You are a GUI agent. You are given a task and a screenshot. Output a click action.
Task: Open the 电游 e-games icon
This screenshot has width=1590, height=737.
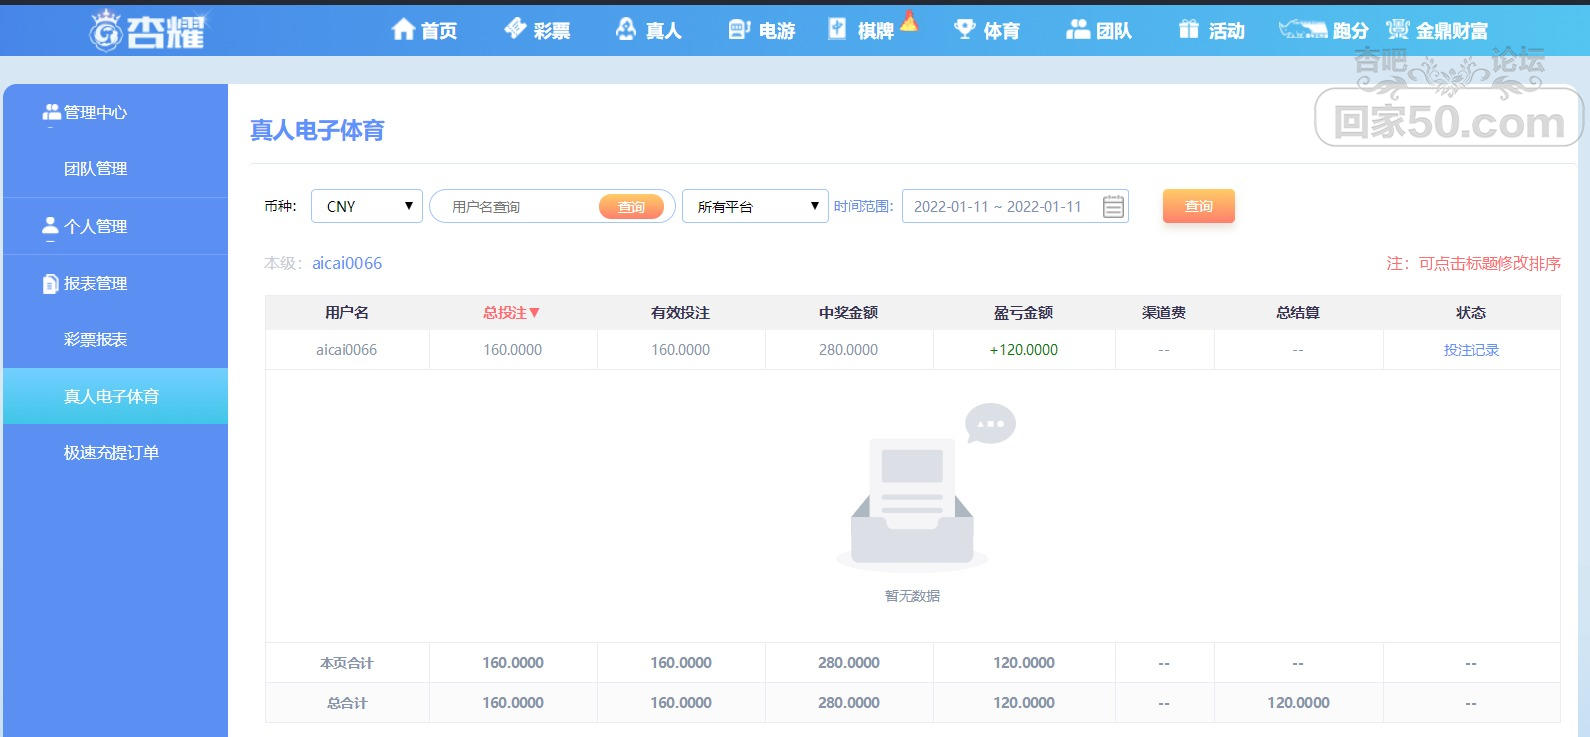tap(739, 29)
